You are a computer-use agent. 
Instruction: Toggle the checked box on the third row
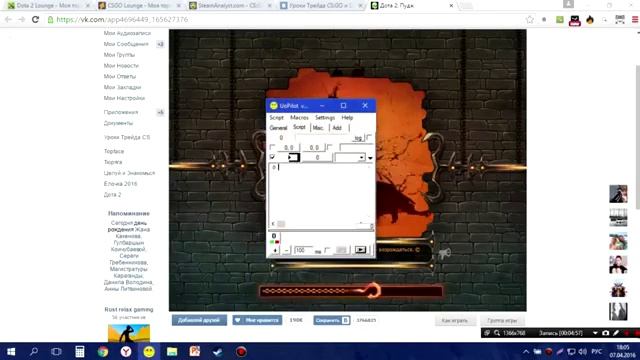click(x=272, y=157)
